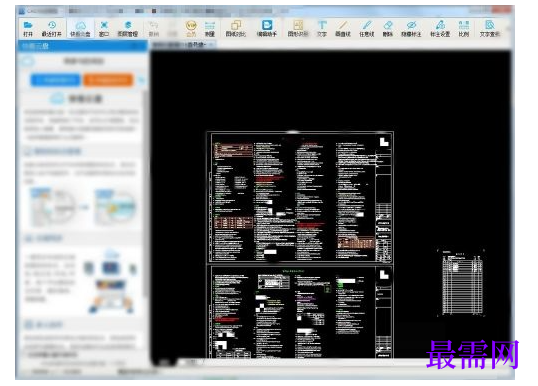This screenshot has height=386, width=538.
Task: Select the 画直线 straight line tool
Action: click(343, 28)
